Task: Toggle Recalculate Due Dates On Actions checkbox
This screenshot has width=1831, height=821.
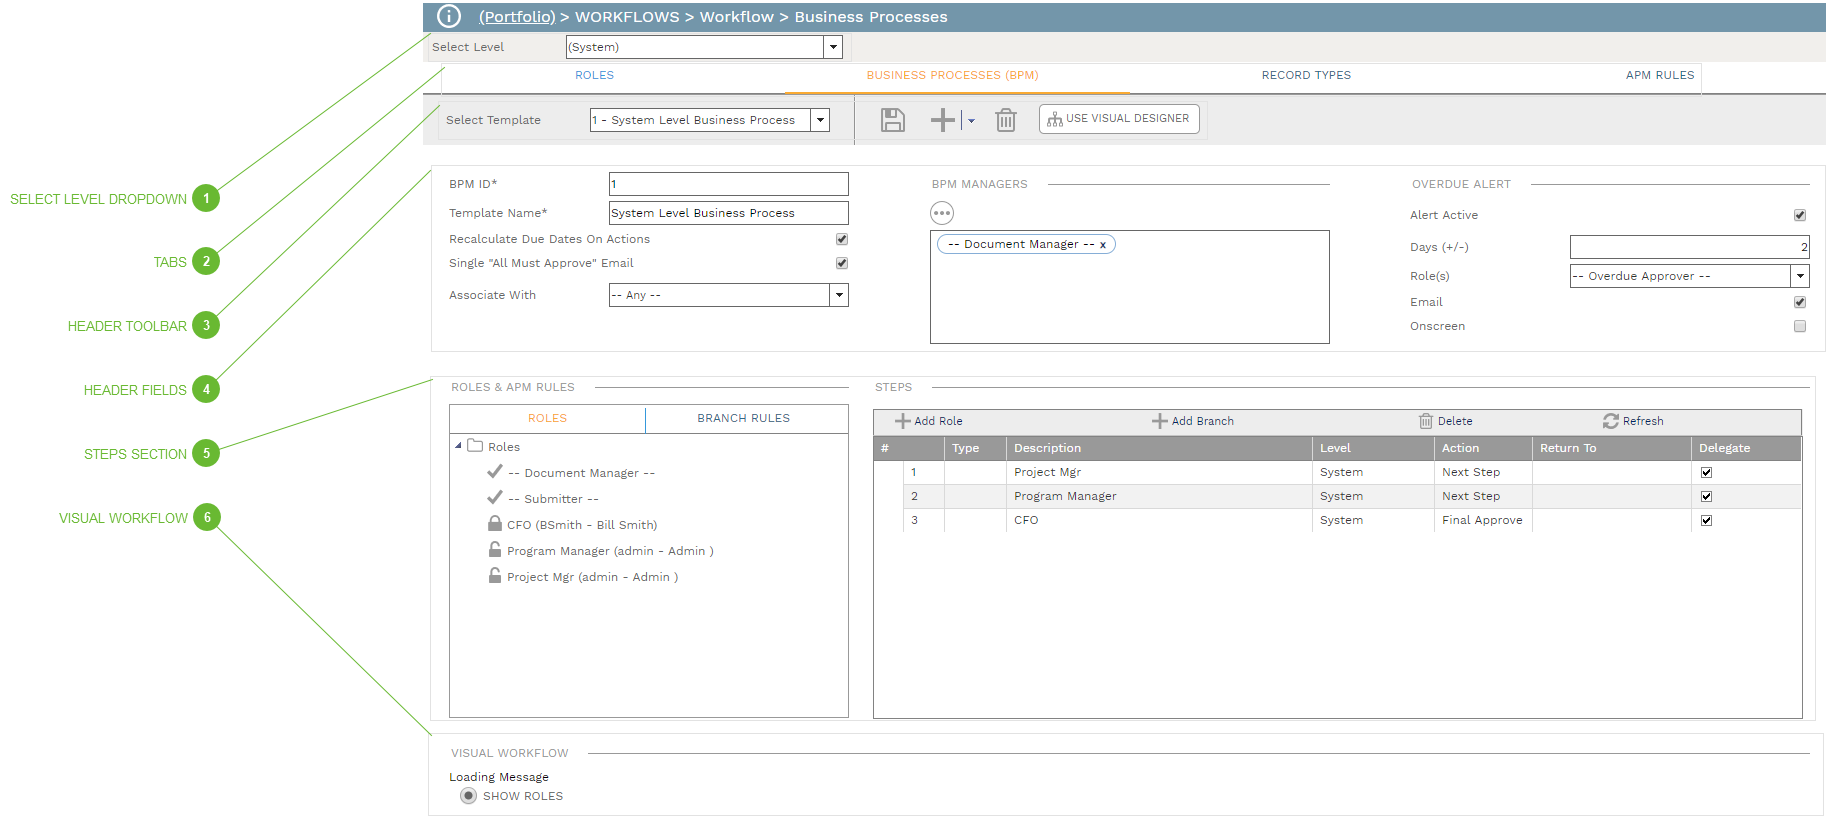Action: 842,239
